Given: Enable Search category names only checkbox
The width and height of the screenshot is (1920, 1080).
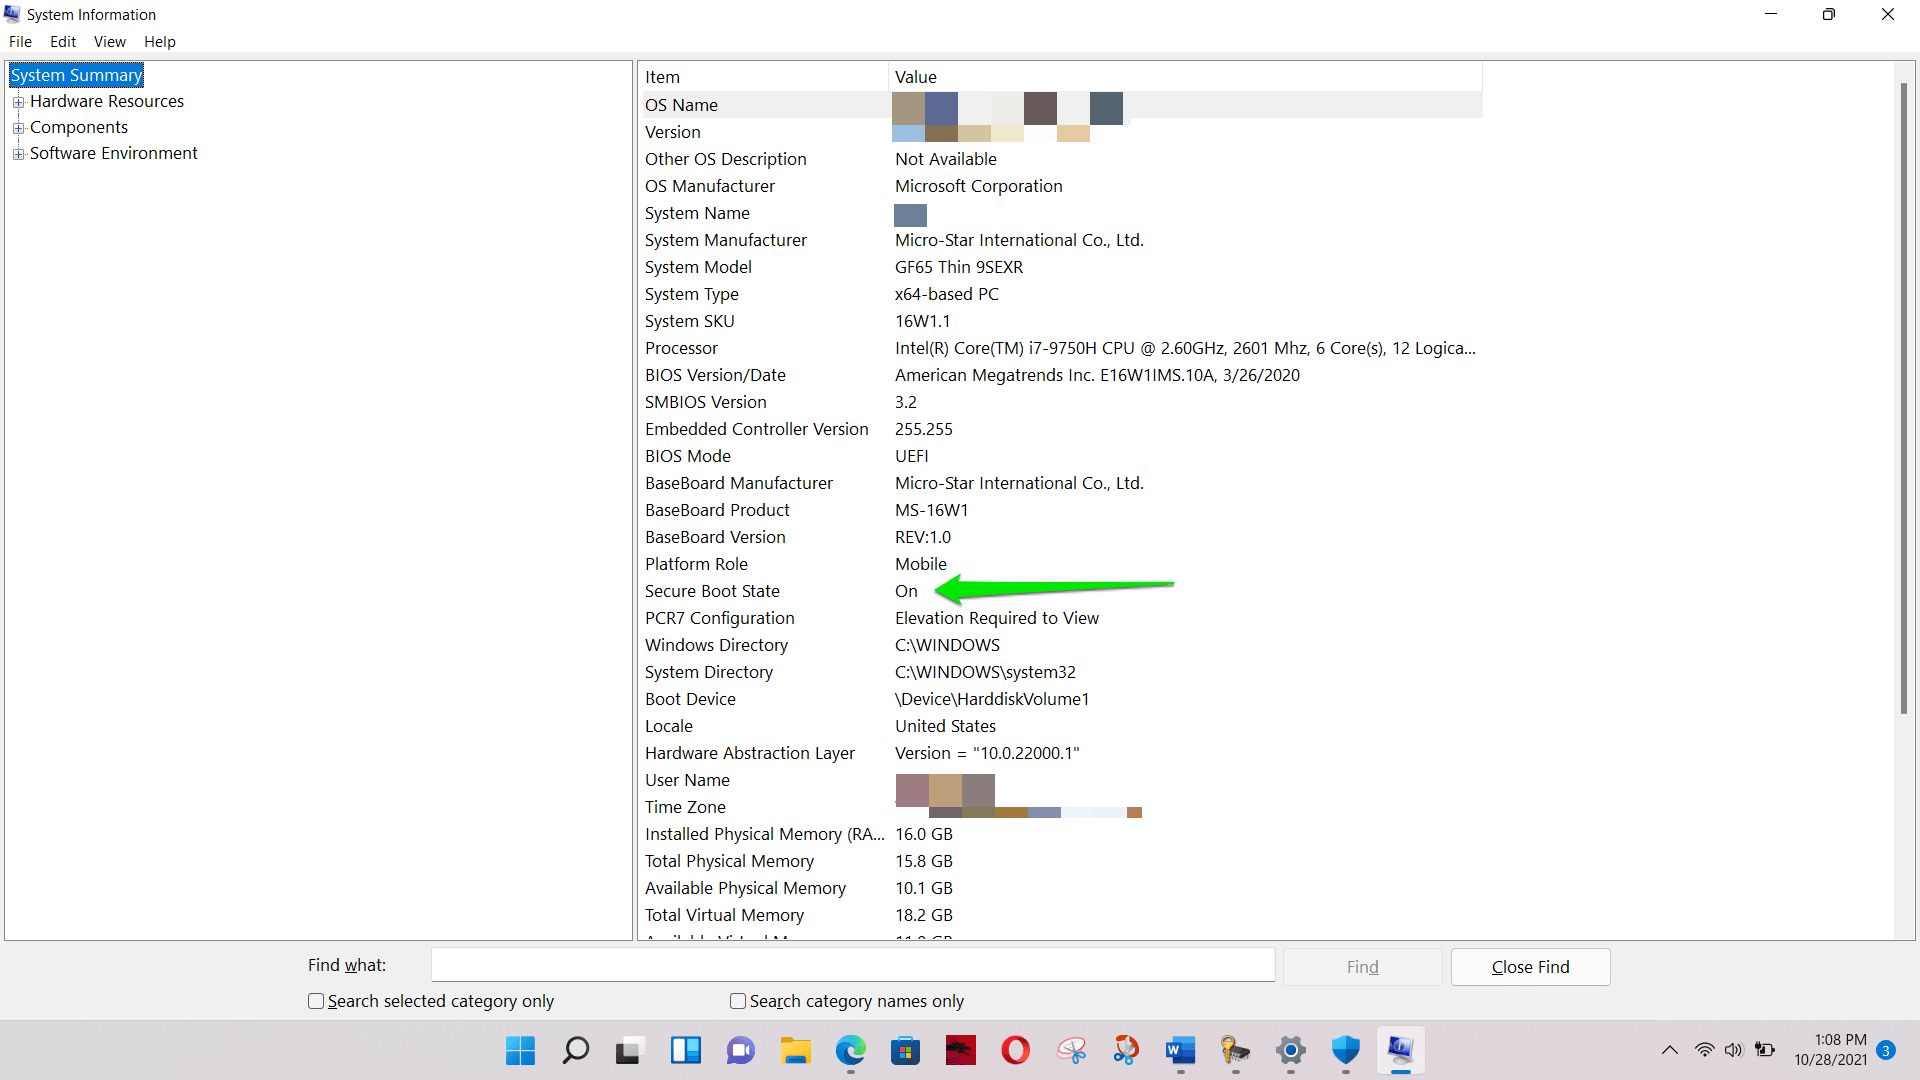Looking at the screenshot, I should (736, 1001).
